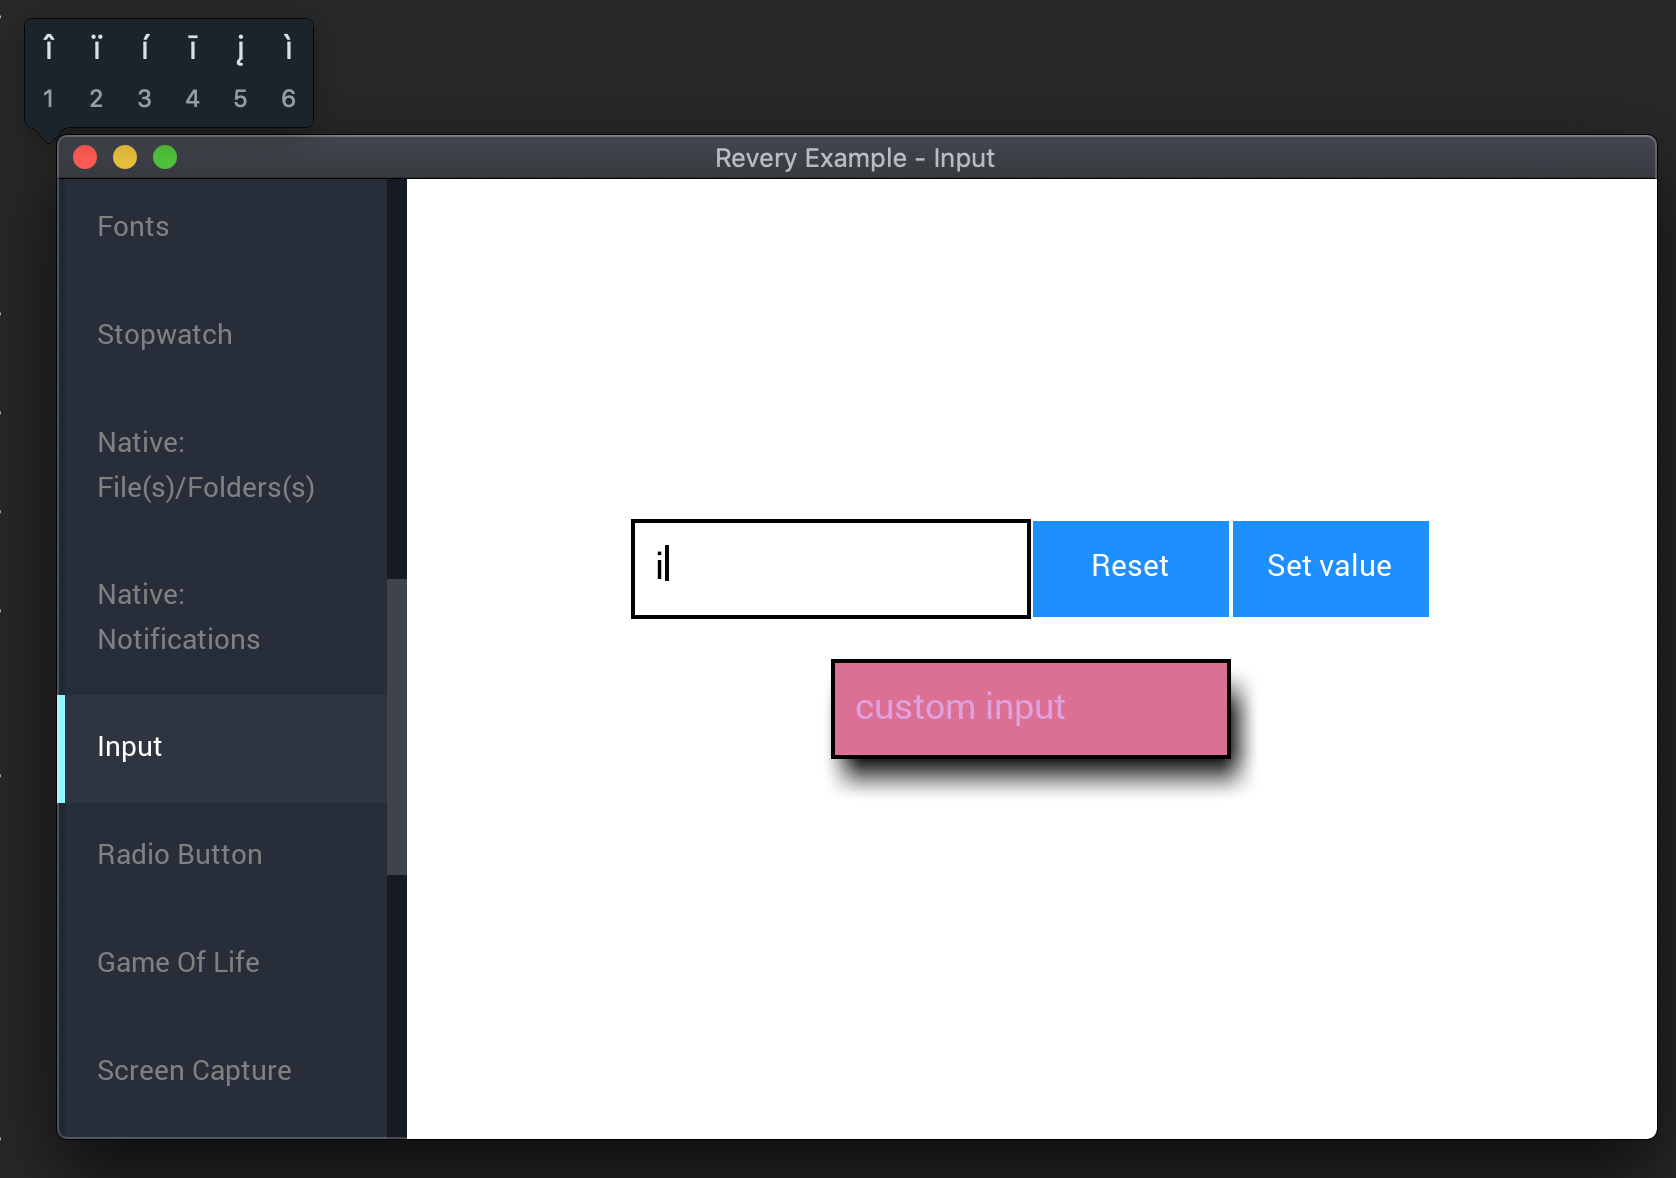Image resolution: width=1676 pixels, height=1178 pixels.
Task: Focus the pink custom input field
Action: click(x=1031, y=708)
